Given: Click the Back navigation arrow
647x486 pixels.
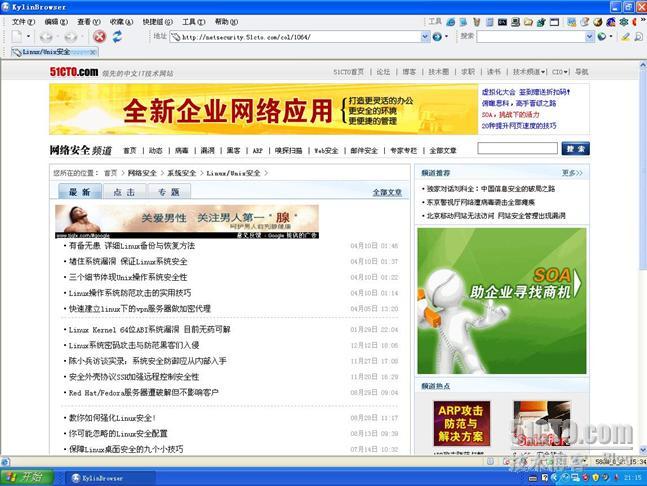Looking at the screenshot, I should coord(46,37).
